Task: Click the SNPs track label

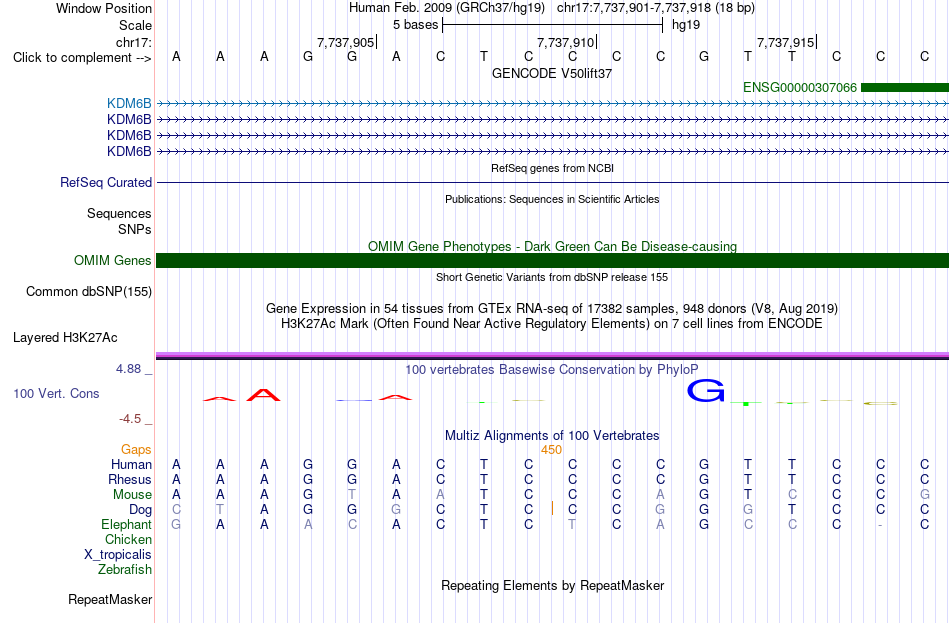Action: point(135,229)
